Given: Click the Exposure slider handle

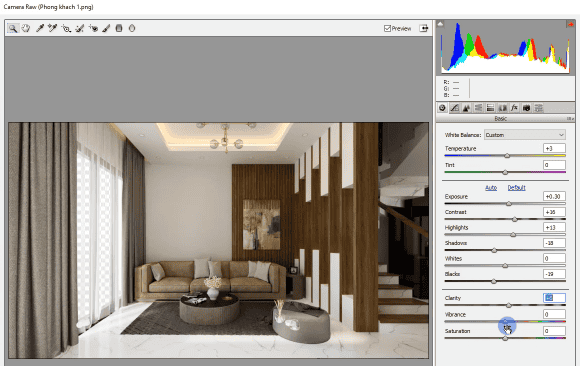Looking at the screenshot, I should click(509, 204).
